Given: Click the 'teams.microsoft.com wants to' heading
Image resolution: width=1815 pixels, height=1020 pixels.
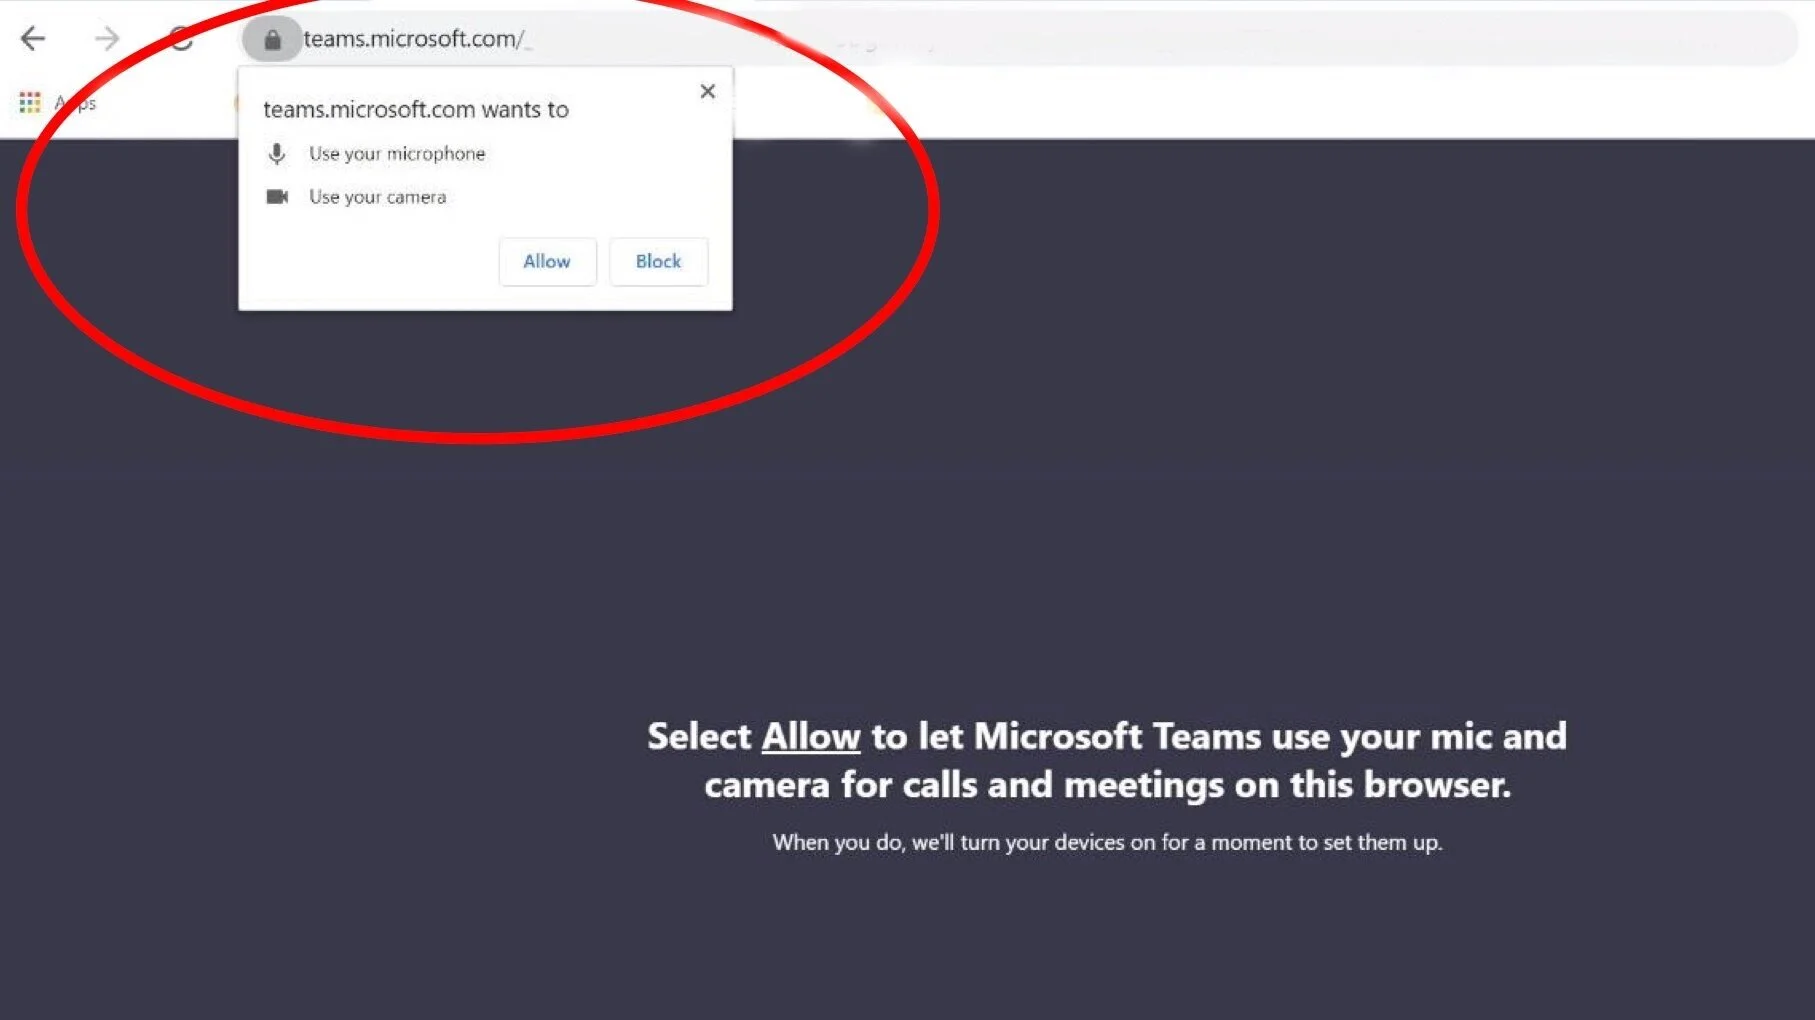Looking at the screenshot, I should (416, 109).
